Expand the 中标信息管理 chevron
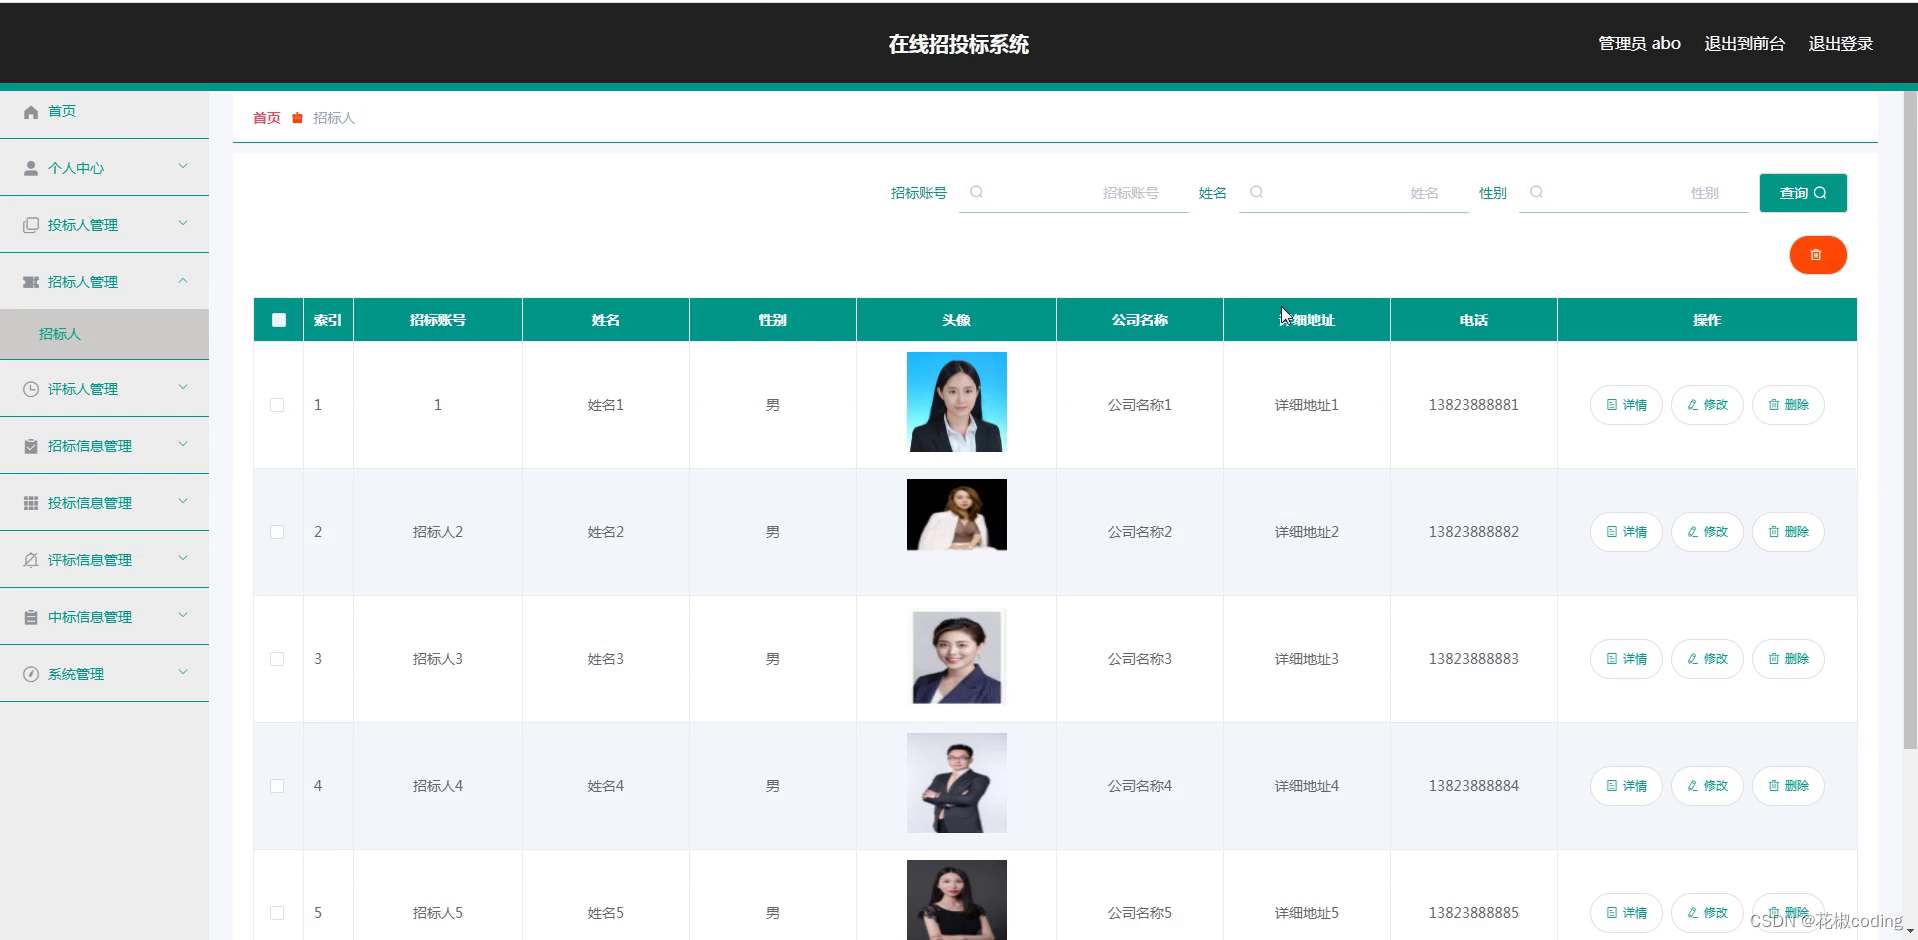This screenshot has width=1918, height=940. click(x=183, y=615)
